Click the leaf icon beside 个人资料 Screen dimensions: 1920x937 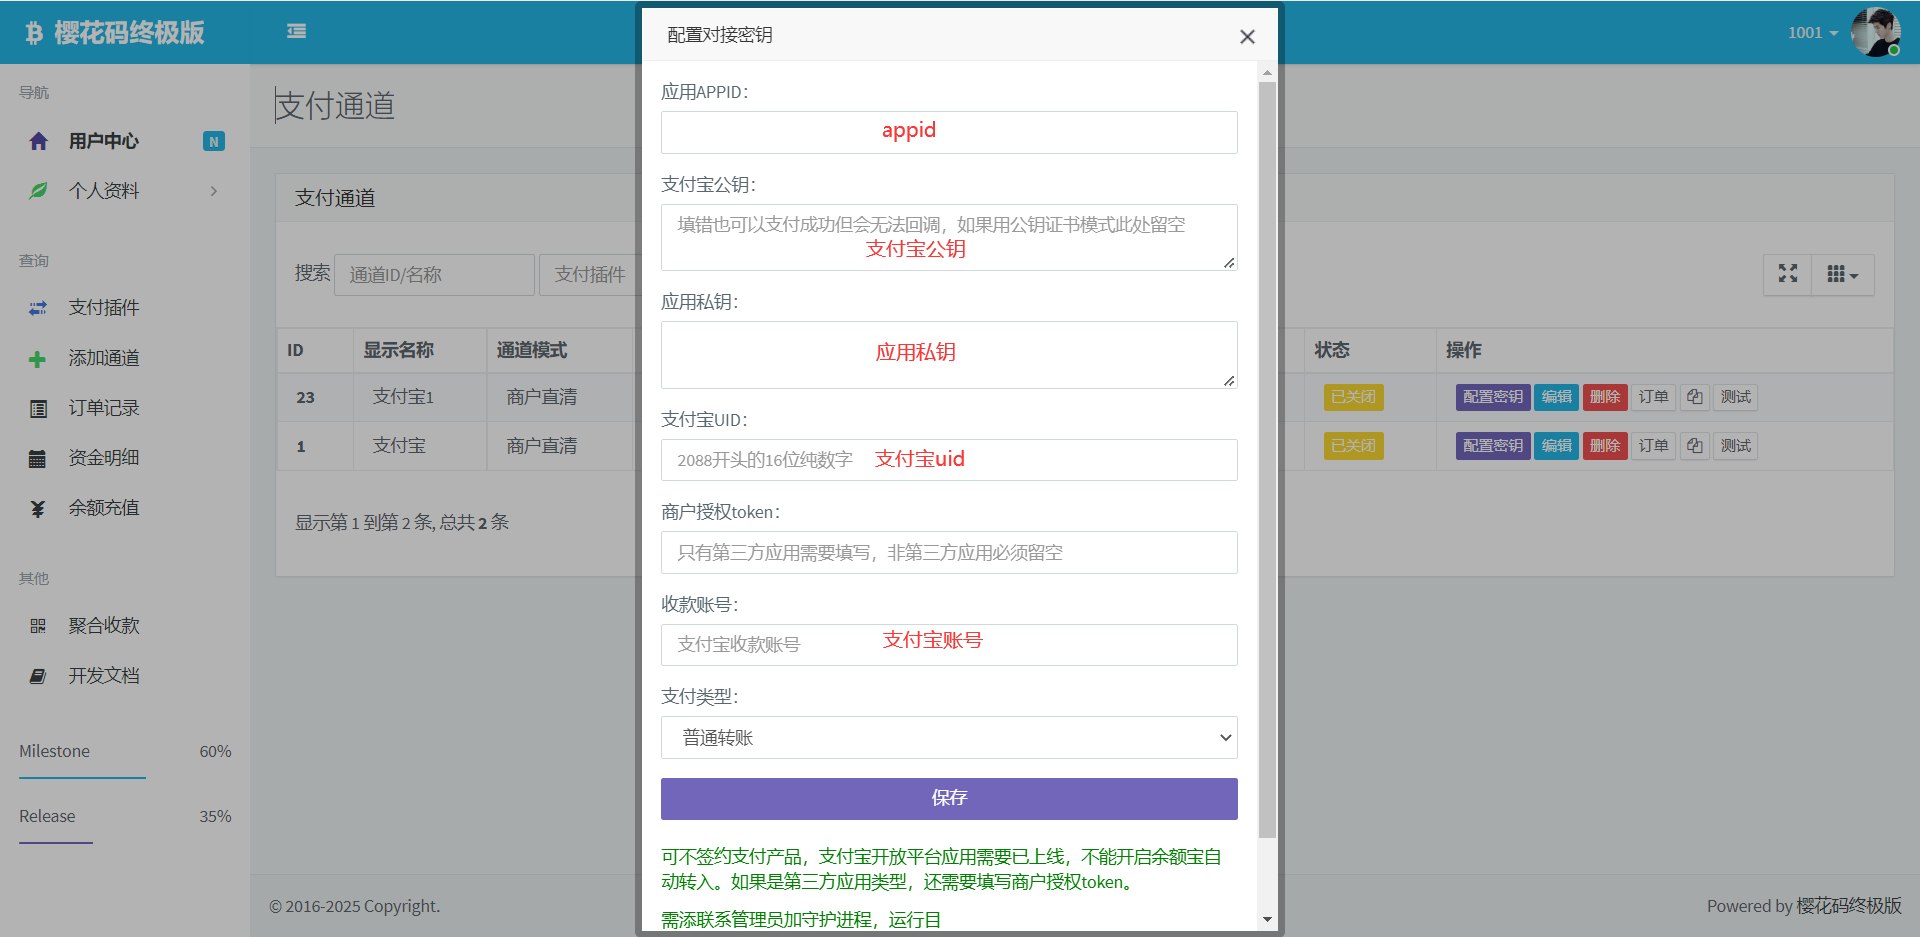click(38, 191)
